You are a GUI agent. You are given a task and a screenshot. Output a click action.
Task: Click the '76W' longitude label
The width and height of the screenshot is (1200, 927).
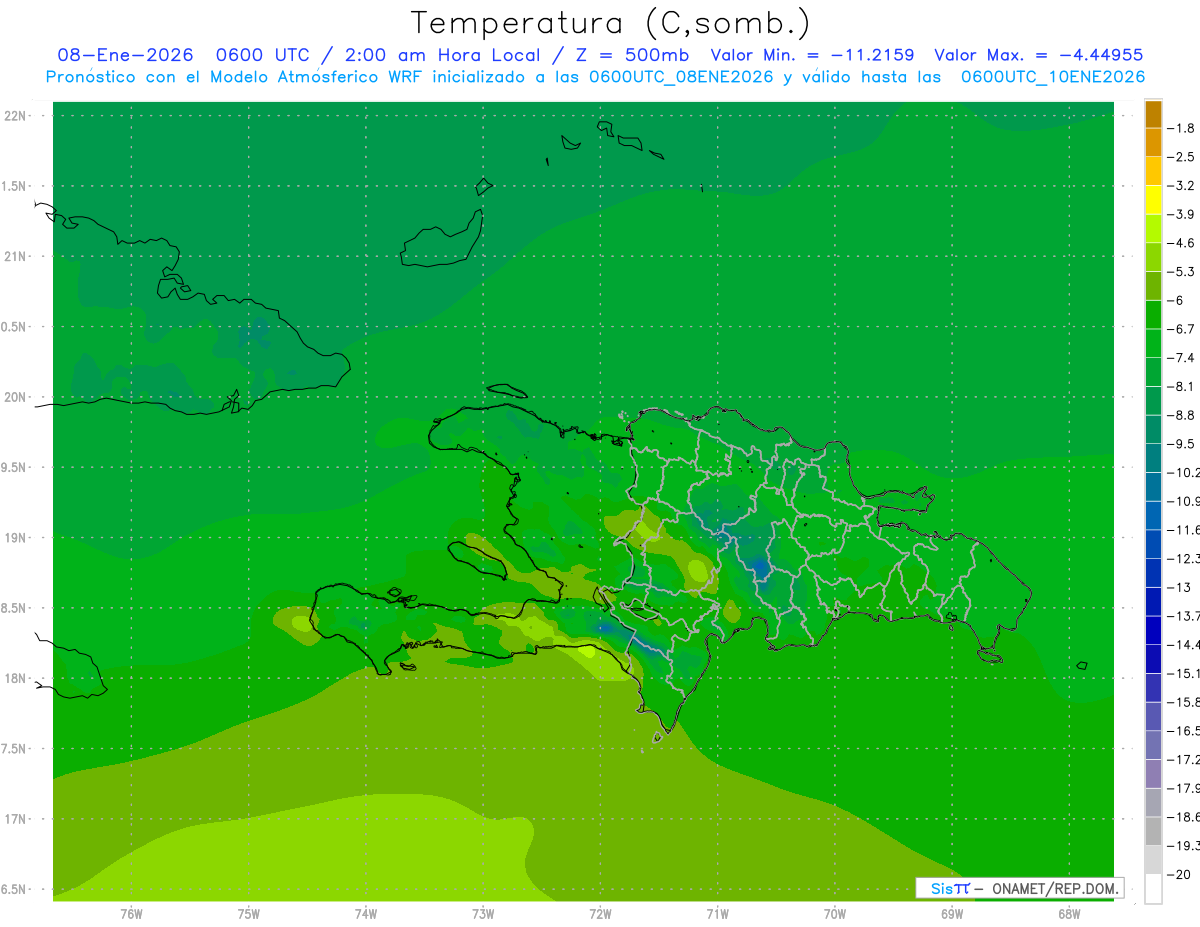(x=131, y=914)
